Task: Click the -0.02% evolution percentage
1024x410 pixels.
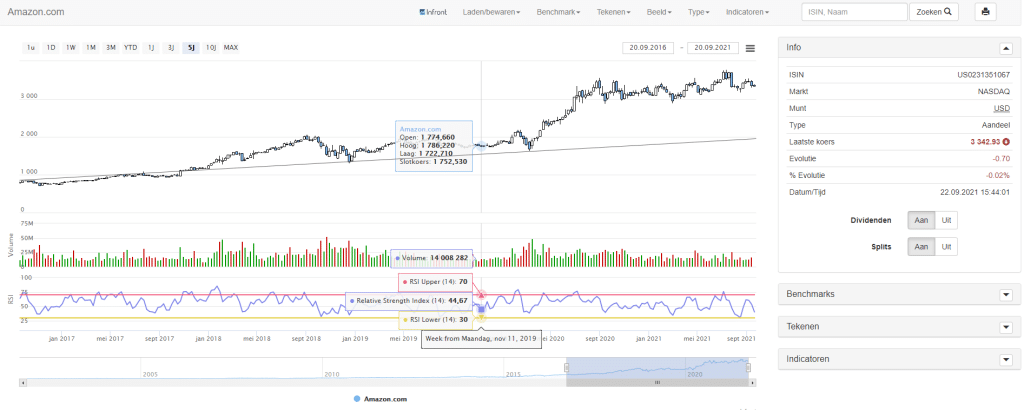Action: tap(997, 175)
